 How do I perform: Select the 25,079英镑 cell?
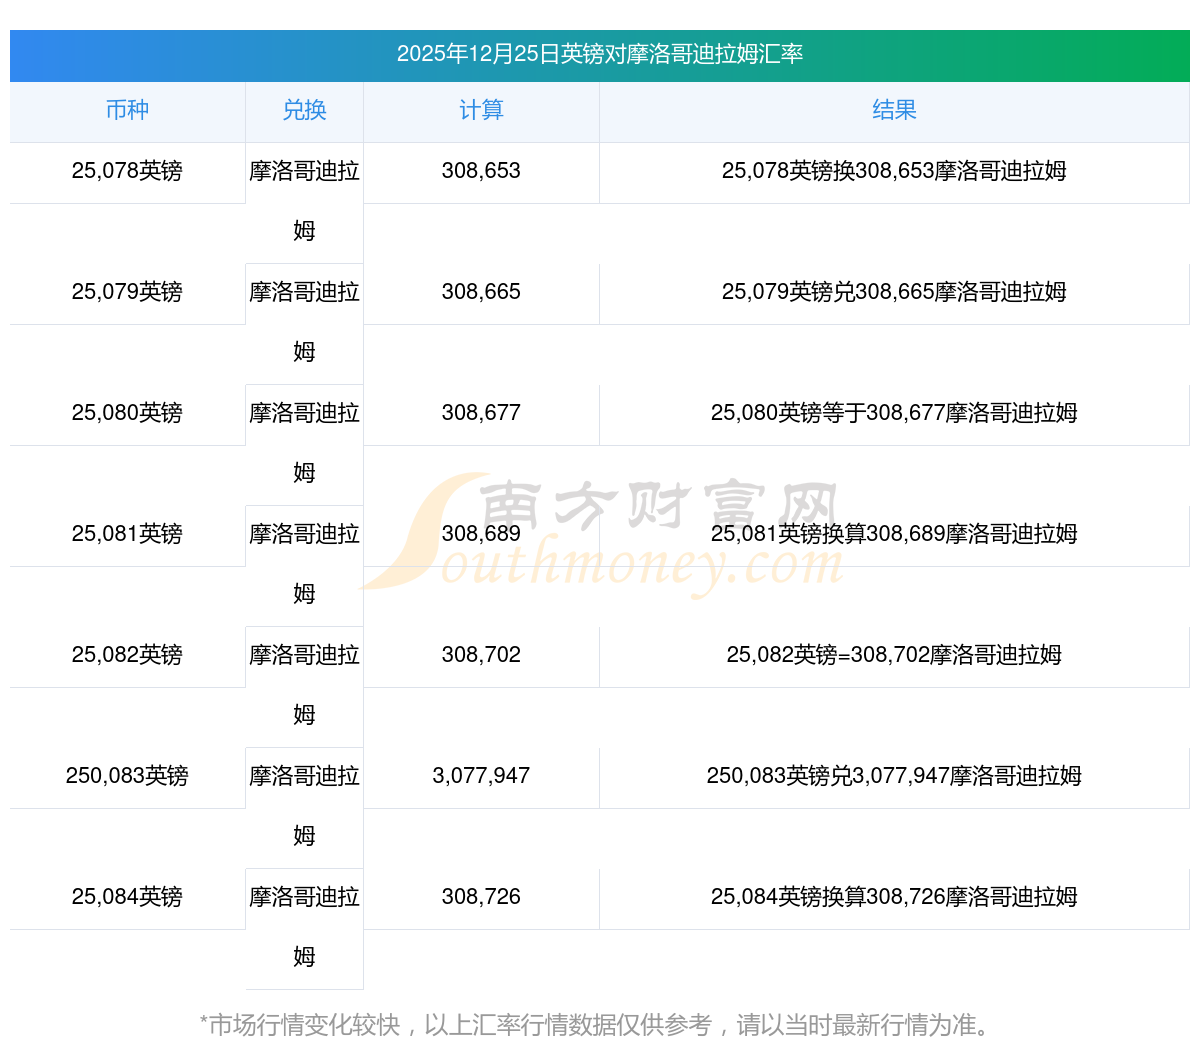pos(127,292)
